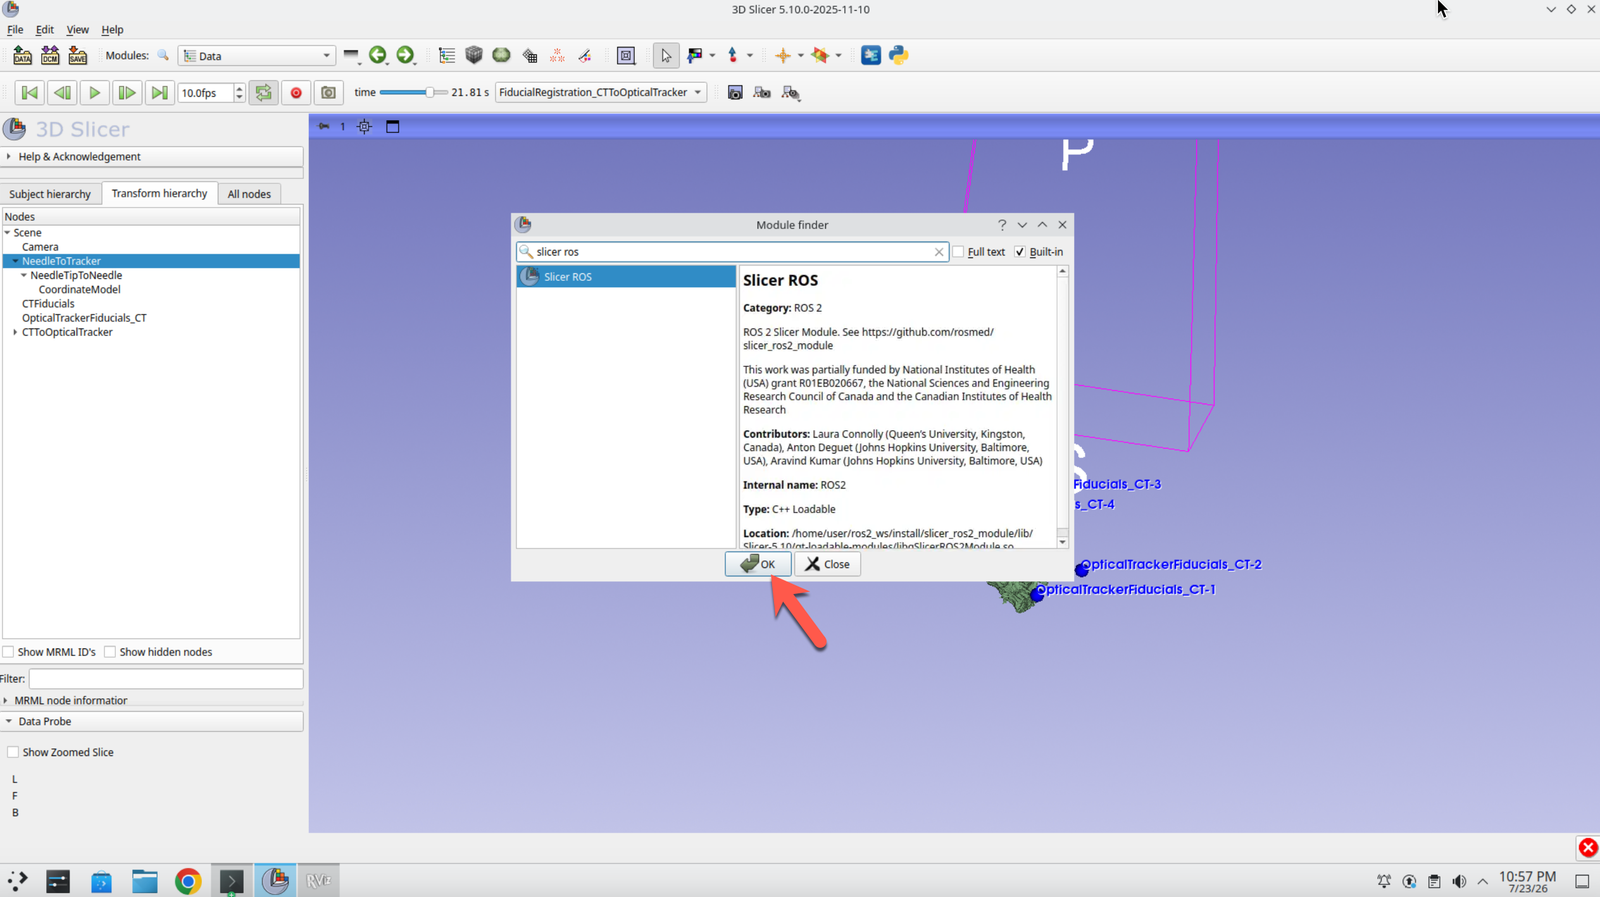Open the Volume Rendering module cube icon
The width and height of the screenshot is (1600, 897).
[x=474, y=56]
